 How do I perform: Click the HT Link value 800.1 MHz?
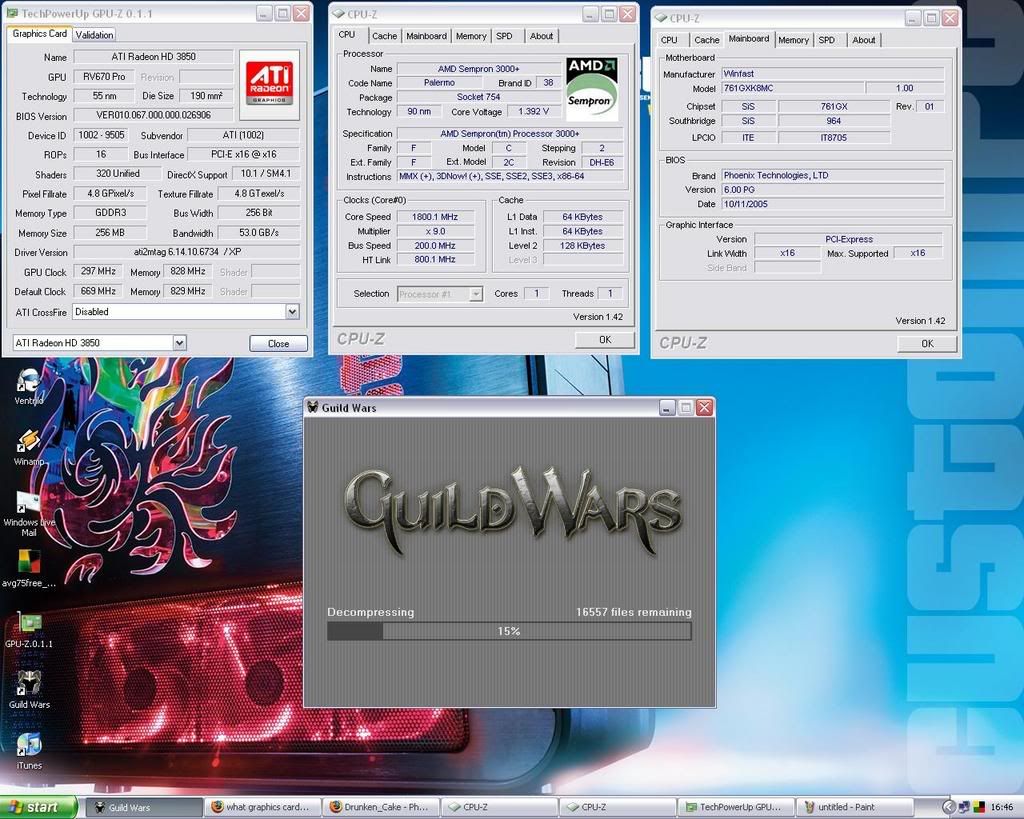coord(435,259)
